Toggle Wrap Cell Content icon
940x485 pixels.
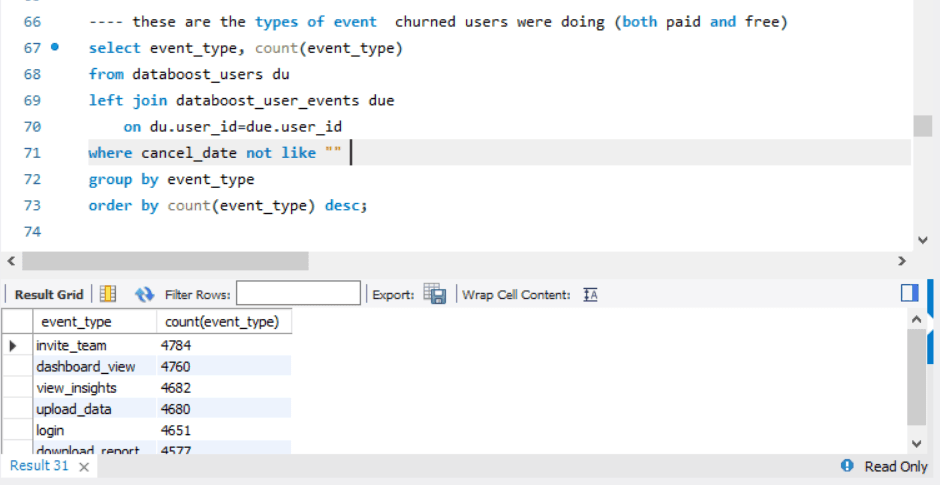click(x=590, y=294)
